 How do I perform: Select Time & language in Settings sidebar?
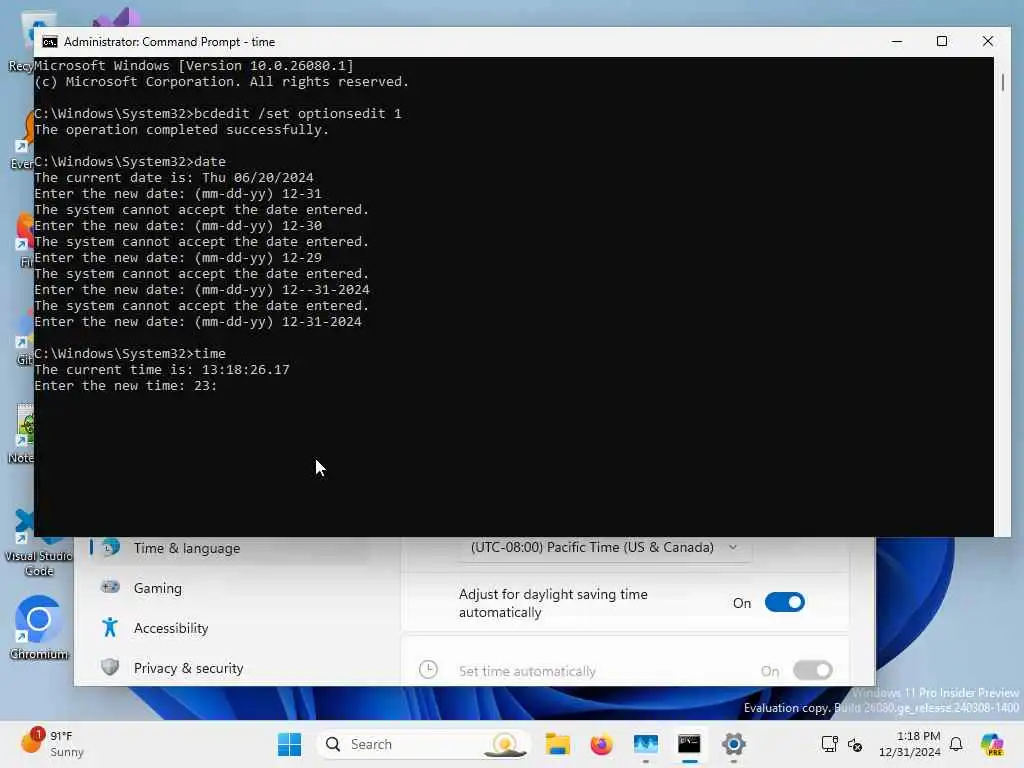pos(187,548)
